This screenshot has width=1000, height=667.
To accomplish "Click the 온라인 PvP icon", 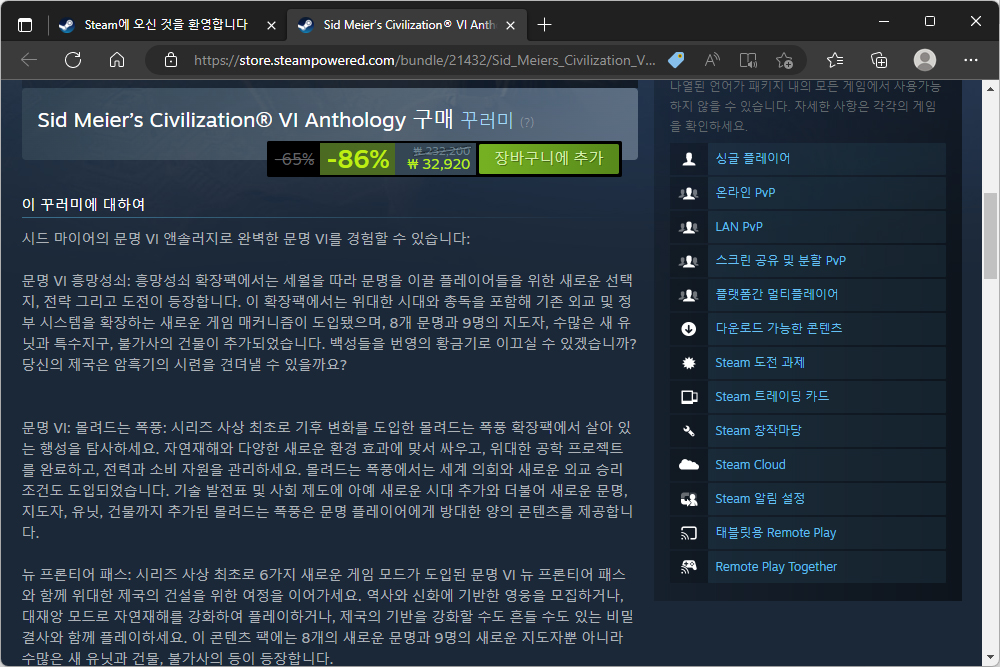I will 689,193.
